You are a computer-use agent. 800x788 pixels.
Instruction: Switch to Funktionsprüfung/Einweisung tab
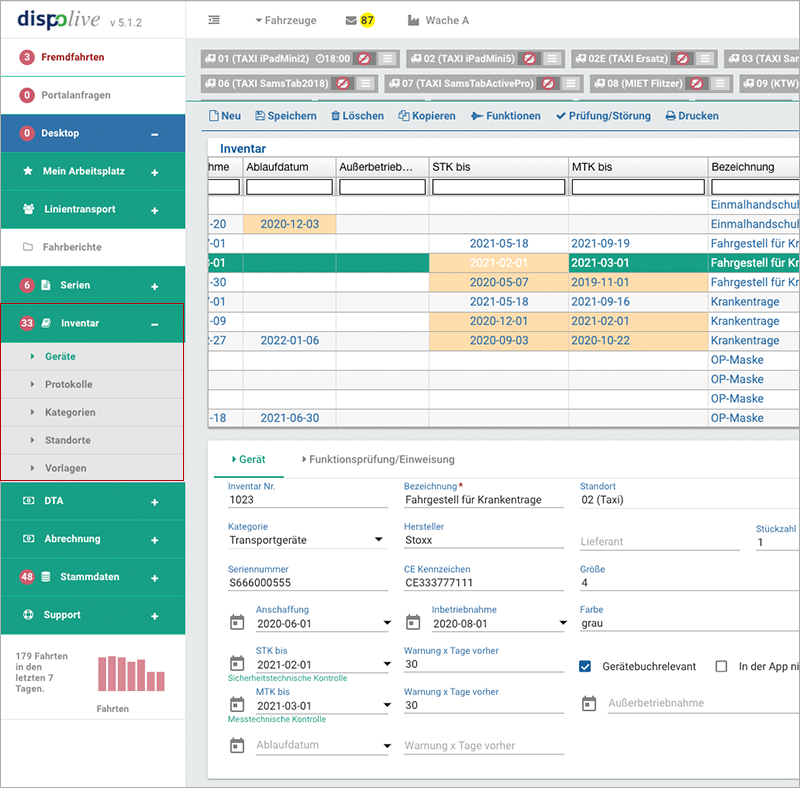[x=377, y=459]
